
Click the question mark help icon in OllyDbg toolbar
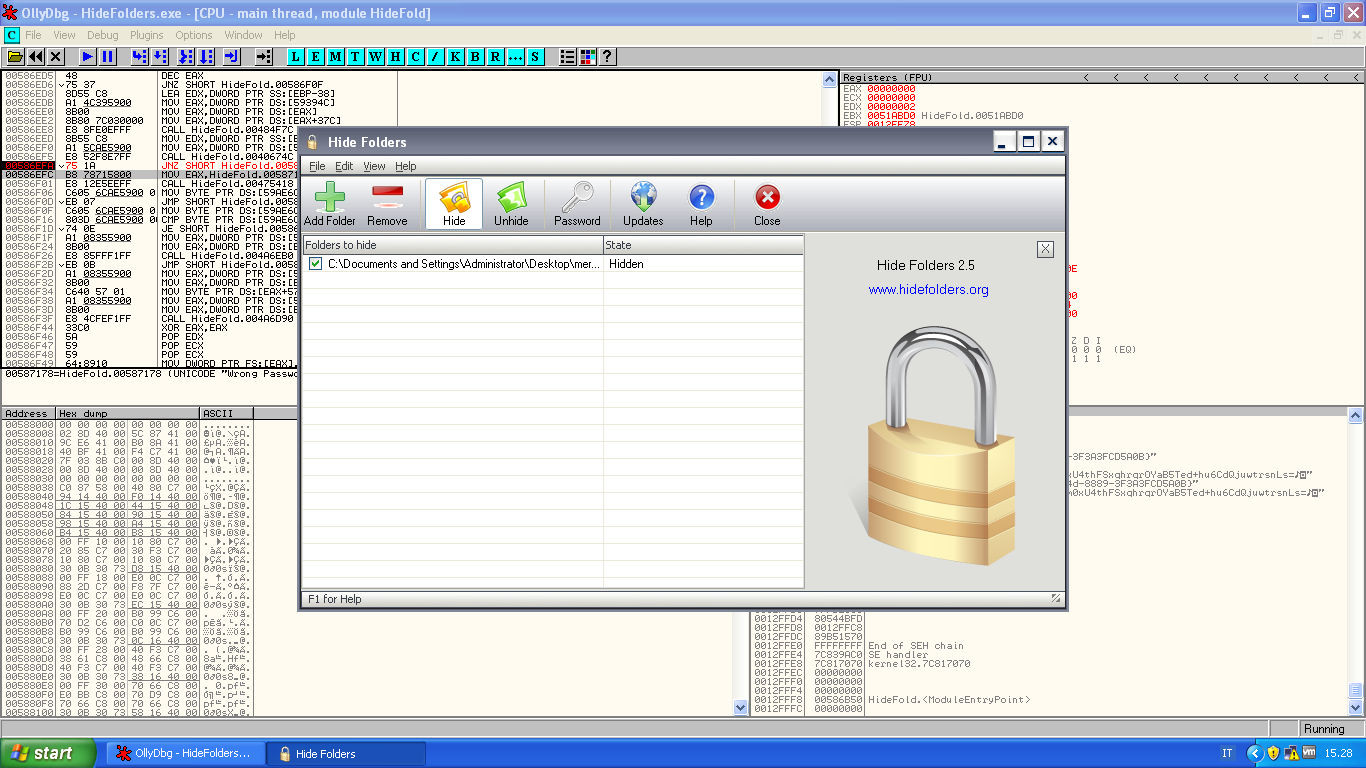607,57
